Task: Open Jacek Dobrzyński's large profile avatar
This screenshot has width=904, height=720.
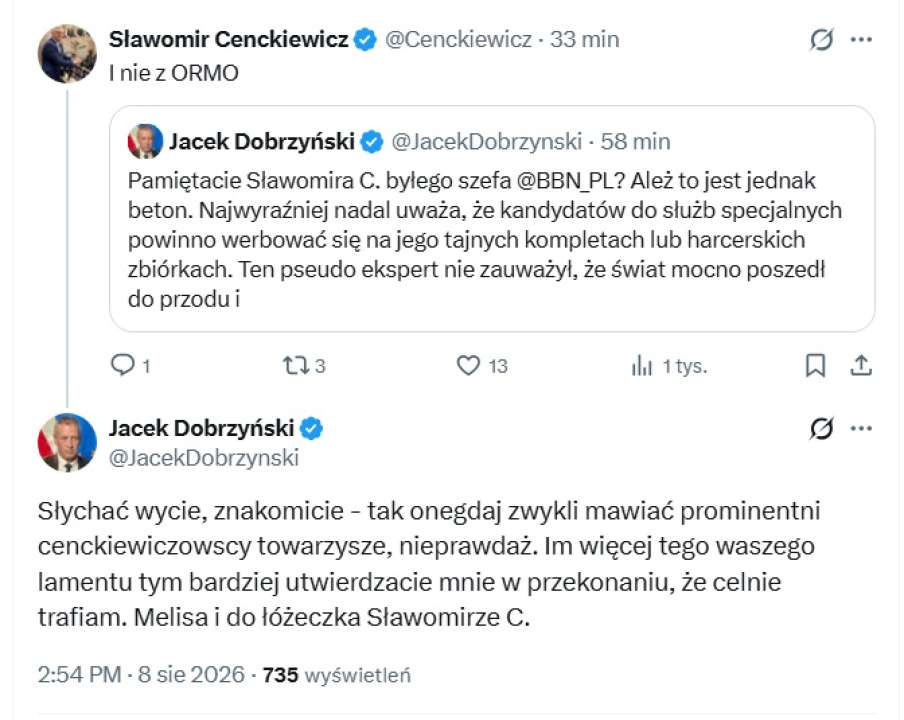Action: tap(67, 443)
